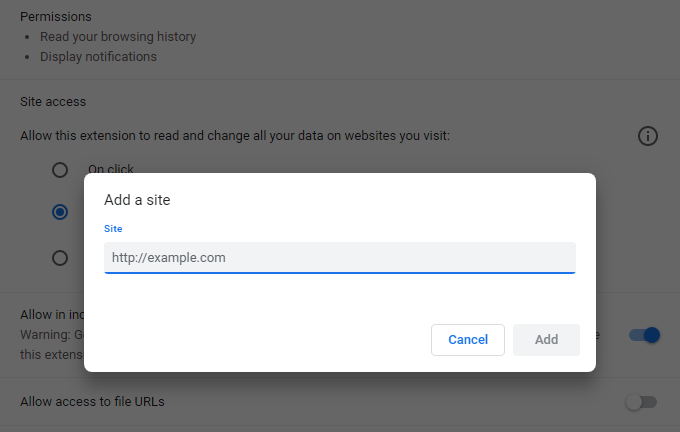Viewport: 680px width, 432px height.
Task: Click the Allow access to file URLs label
Action: 92,402
